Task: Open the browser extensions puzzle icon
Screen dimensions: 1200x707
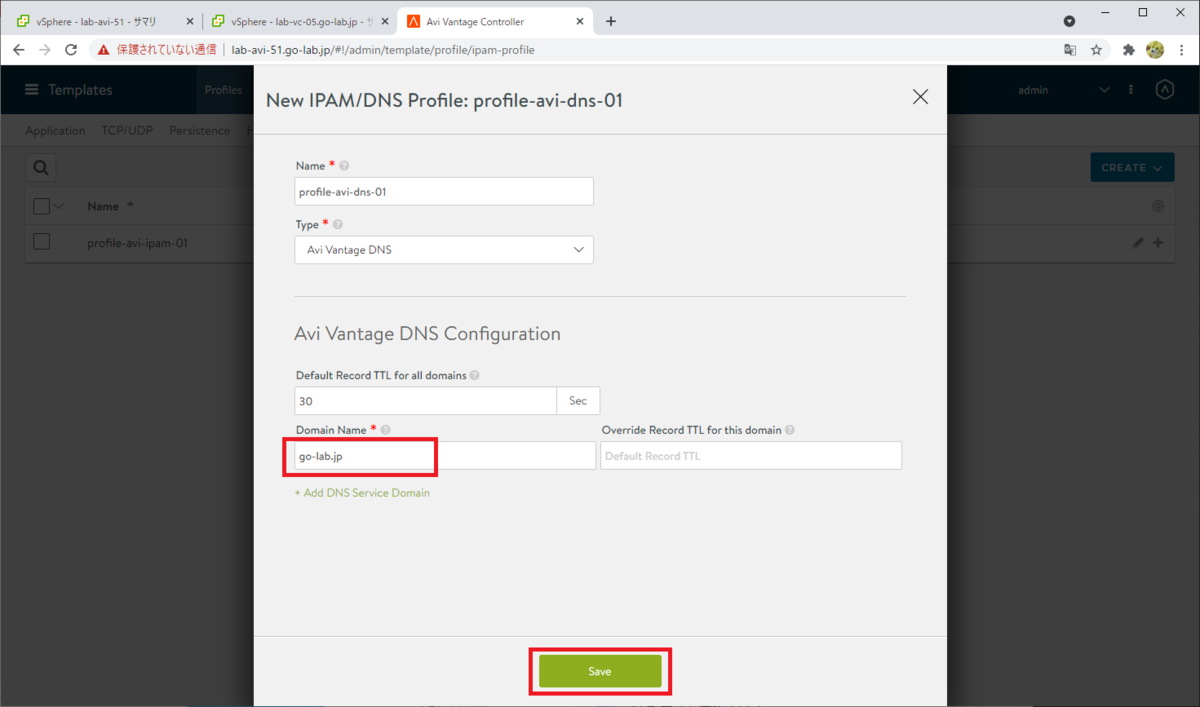Action: [1129, 49]
